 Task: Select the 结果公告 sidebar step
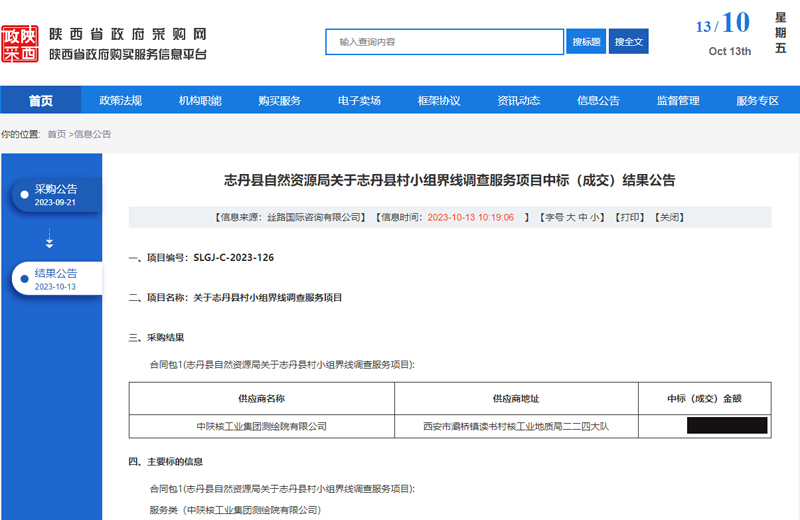(x=55, y=278)
